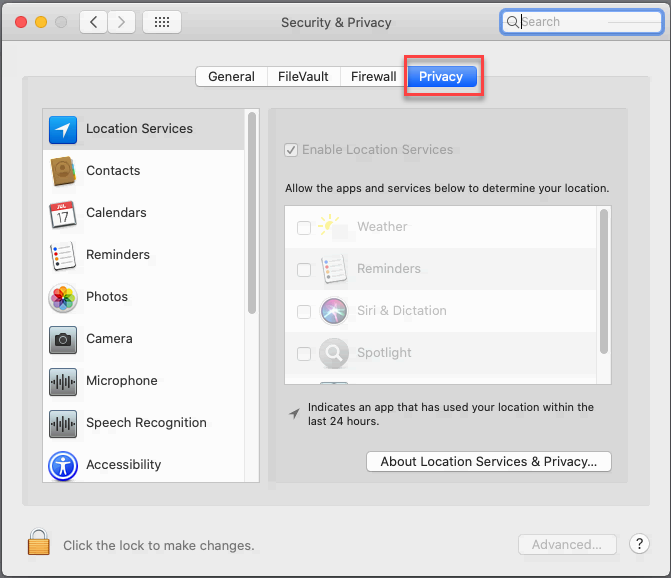This screenshot has height=578, width=671.
Task: Show all preferences grid button
Action: pos(162,22)
